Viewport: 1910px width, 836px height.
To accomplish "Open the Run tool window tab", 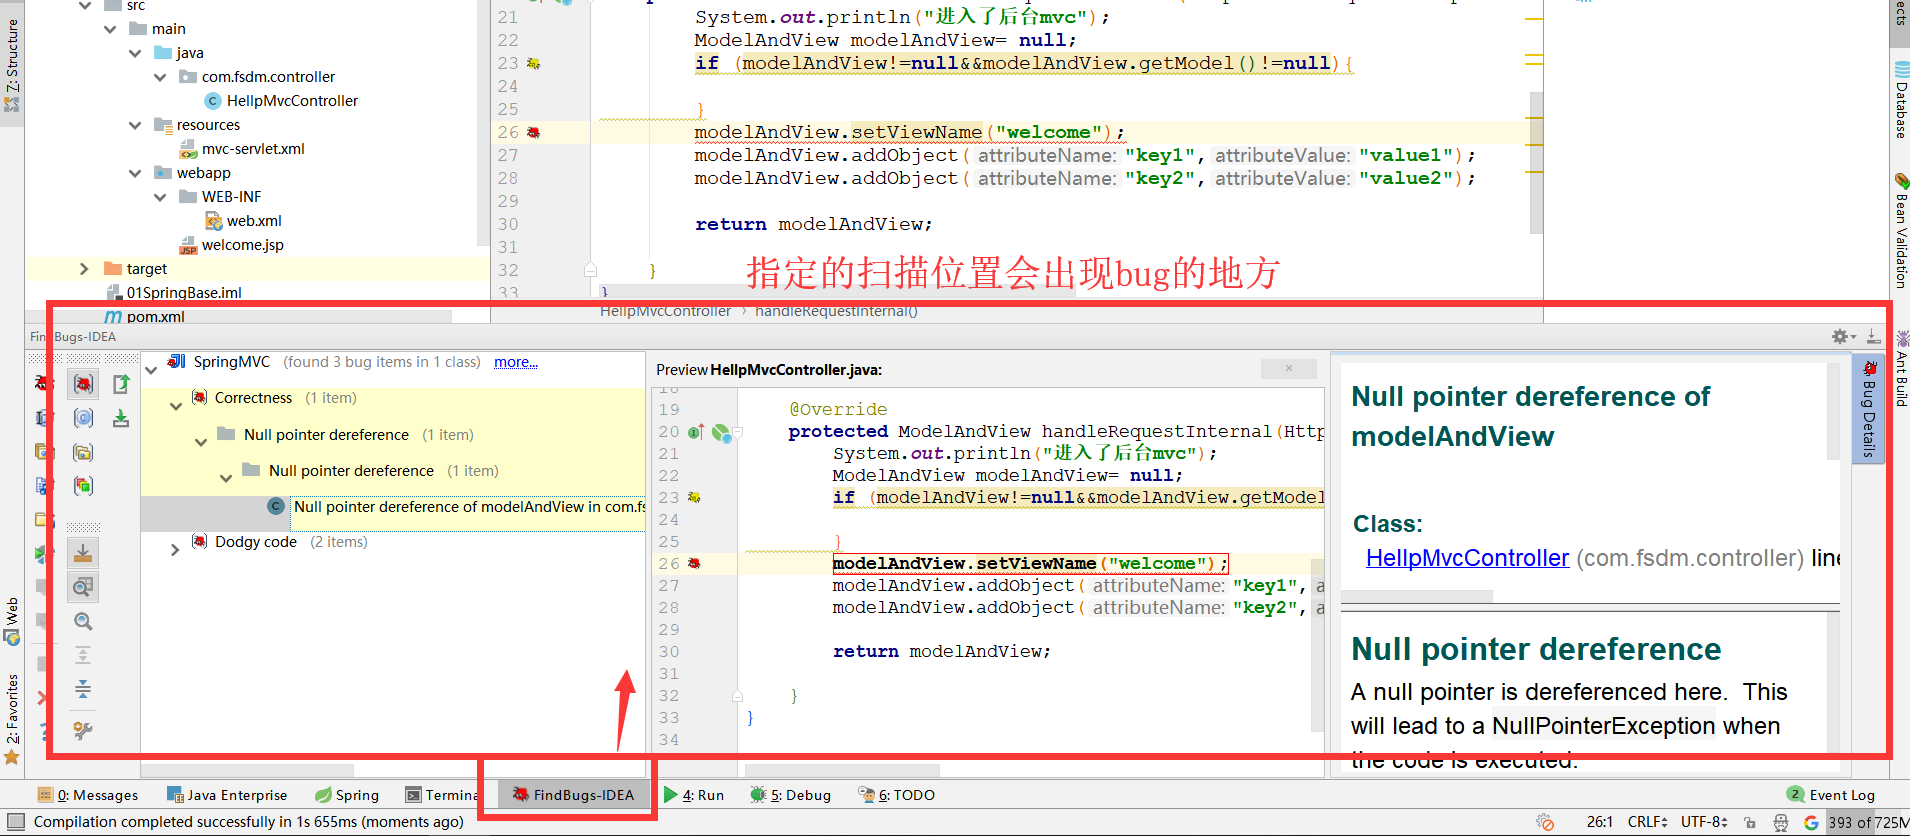I will pyautogui.click(x=694, y=795).
